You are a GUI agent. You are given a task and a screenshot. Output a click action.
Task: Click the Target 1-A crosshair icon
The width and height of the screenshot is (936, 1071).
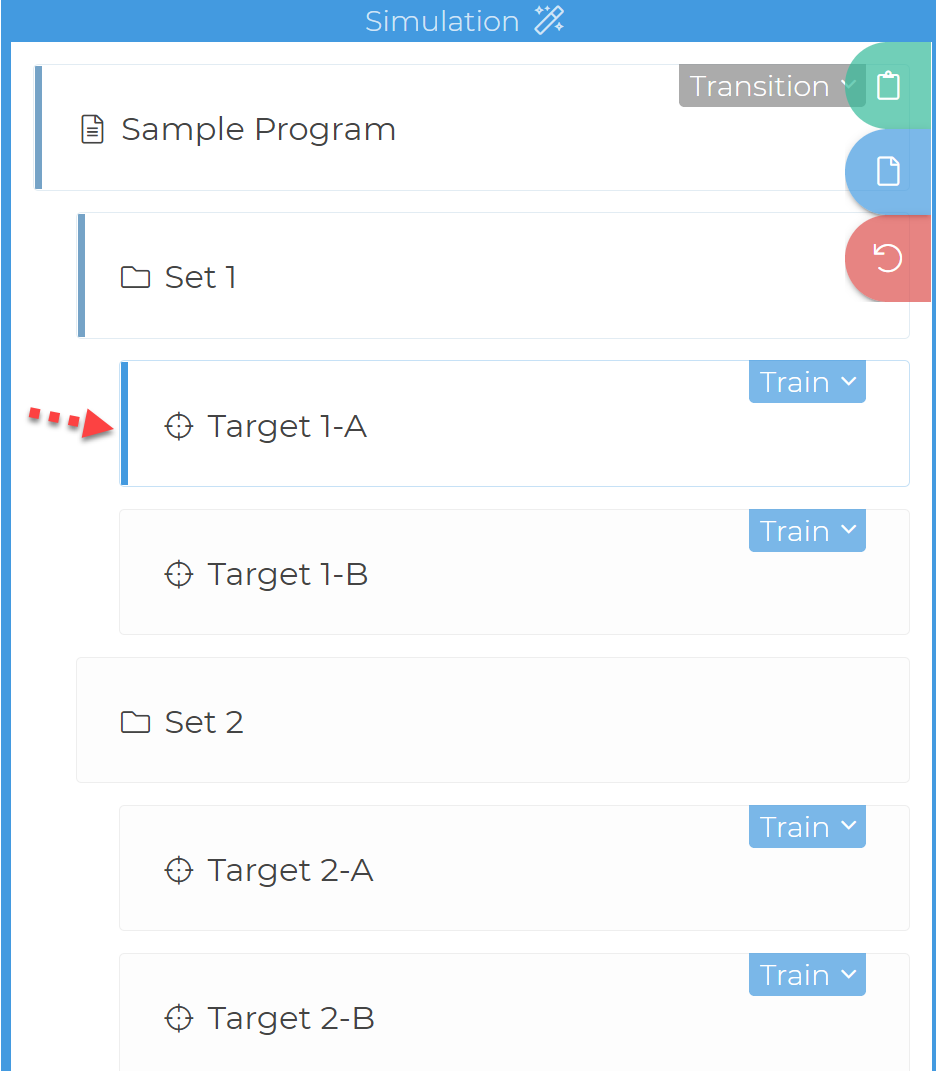pyautogui.click(x=178, y=427)
